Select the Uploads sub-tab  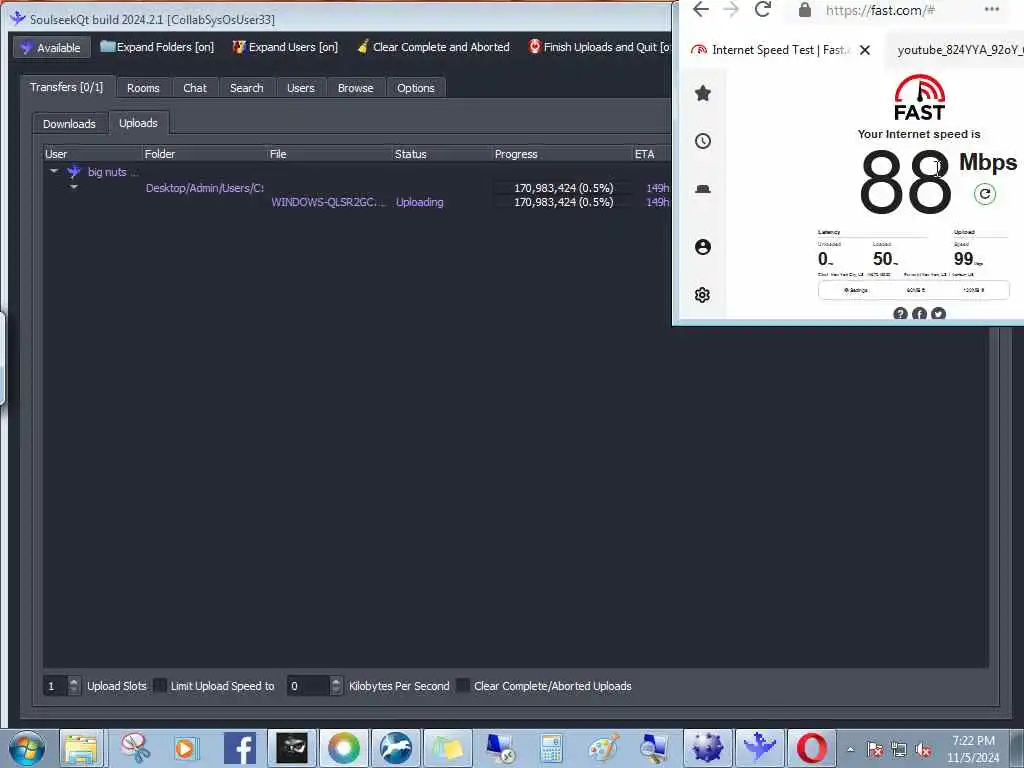(x=138, y=123)
